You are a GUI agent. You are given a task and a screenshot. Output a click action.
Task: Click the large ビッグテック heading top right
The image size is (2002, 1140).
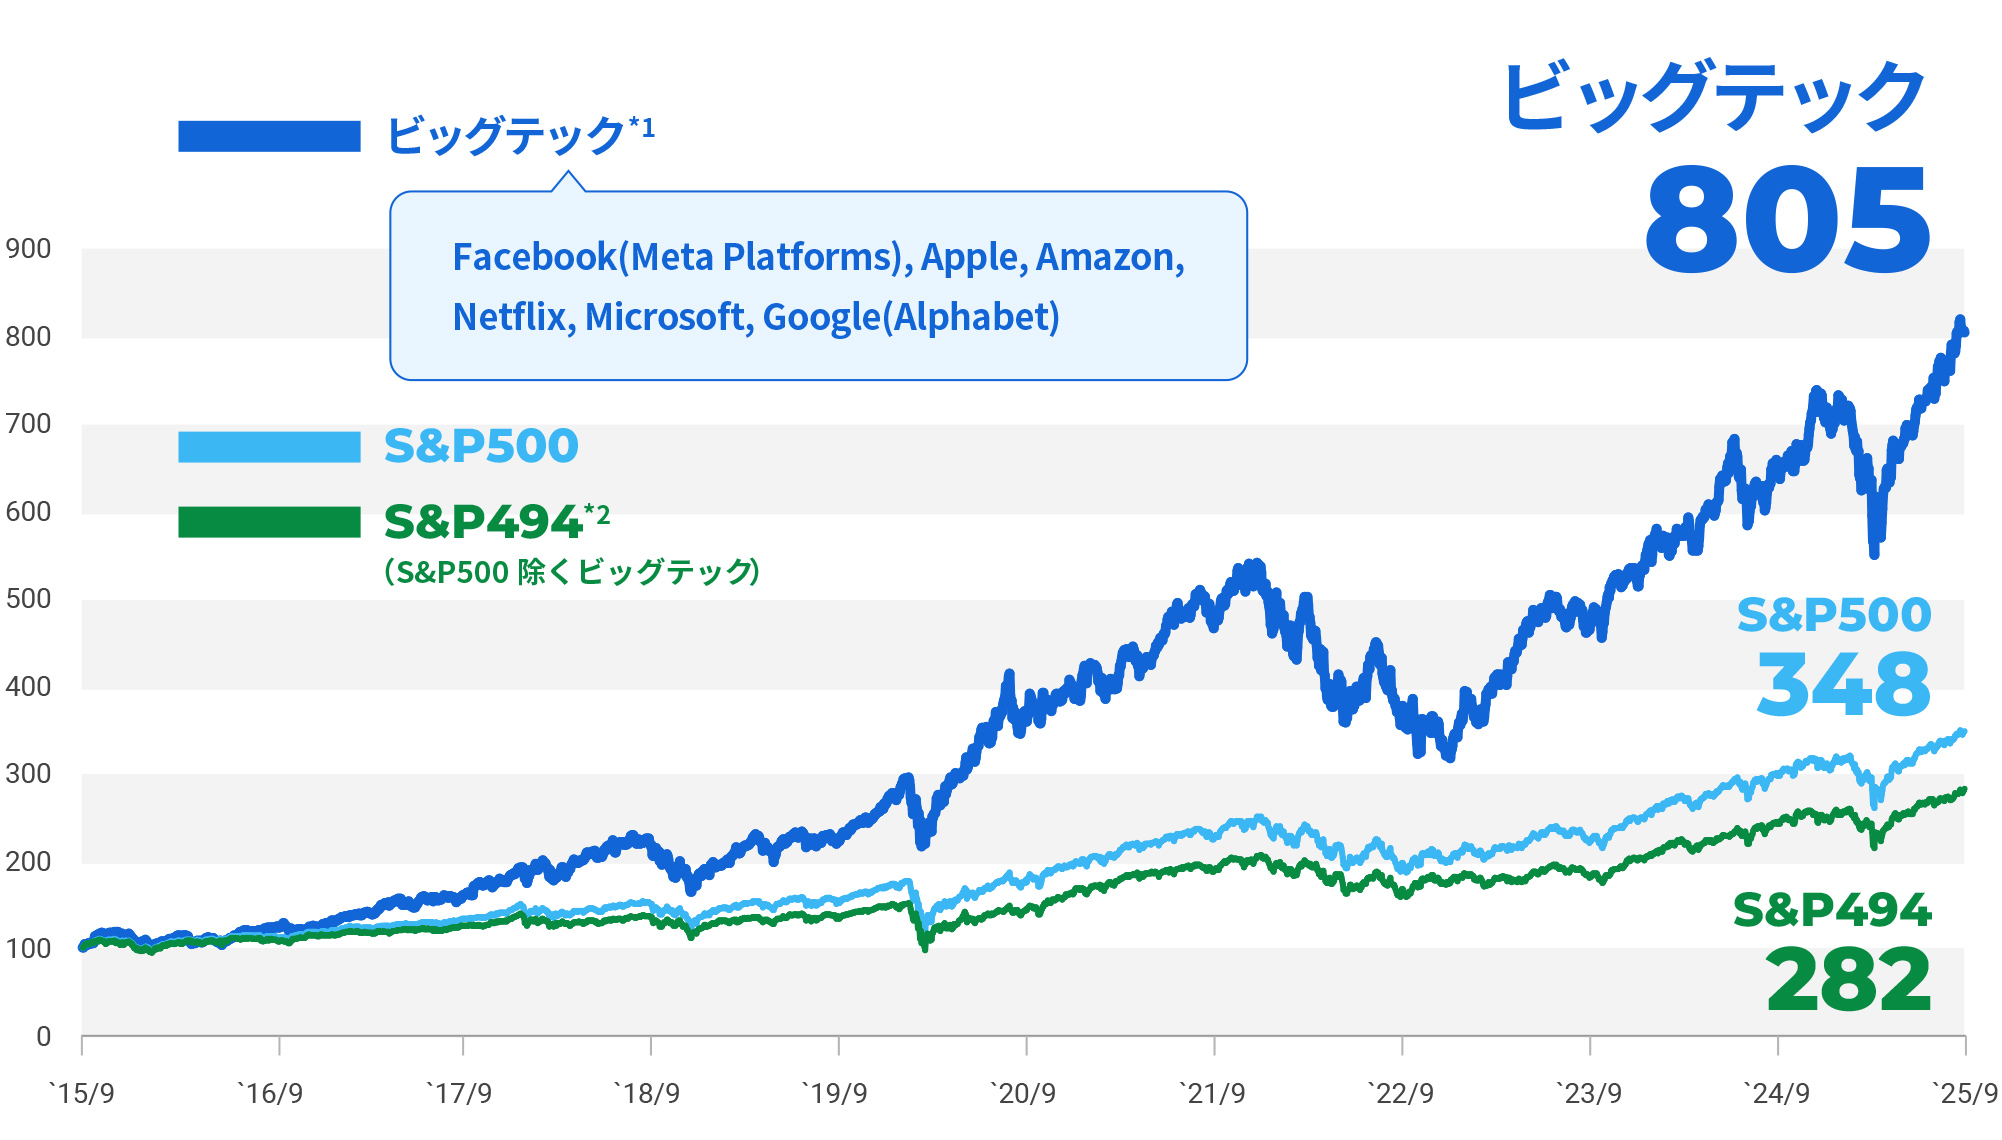[x=1714, y=97]
